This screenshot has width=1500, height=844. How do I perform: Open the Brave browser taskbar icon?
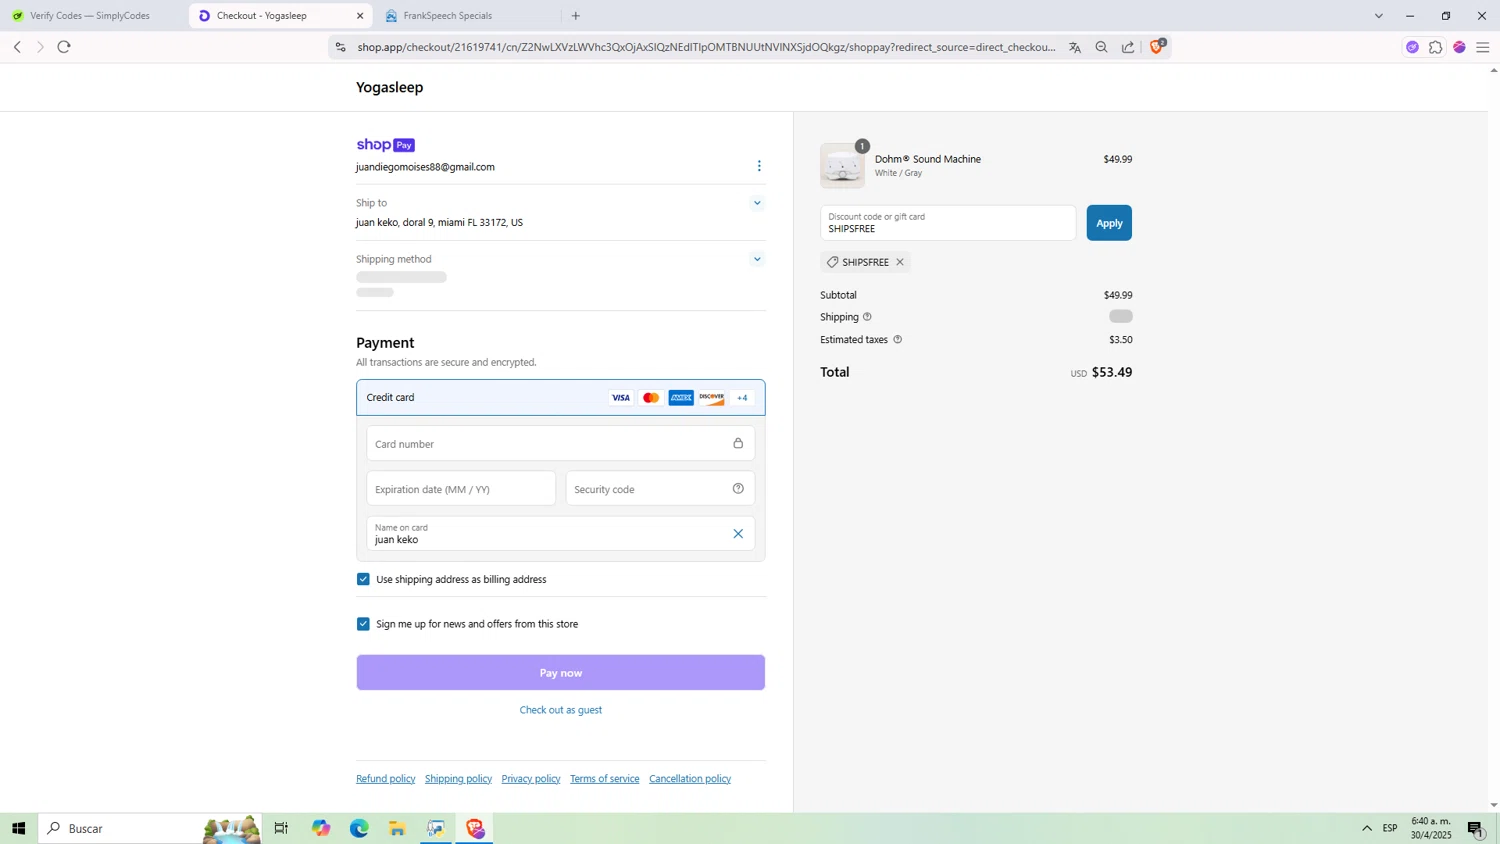coord(475,828)
